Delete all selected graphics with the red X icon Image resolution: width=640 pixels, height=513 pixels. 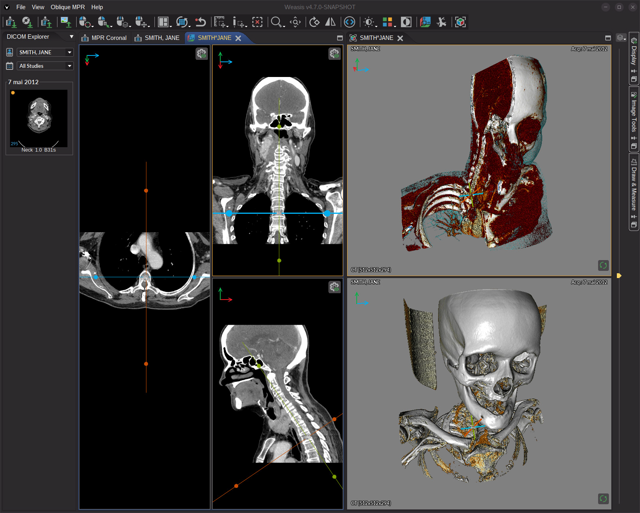[x=257, y=22]
